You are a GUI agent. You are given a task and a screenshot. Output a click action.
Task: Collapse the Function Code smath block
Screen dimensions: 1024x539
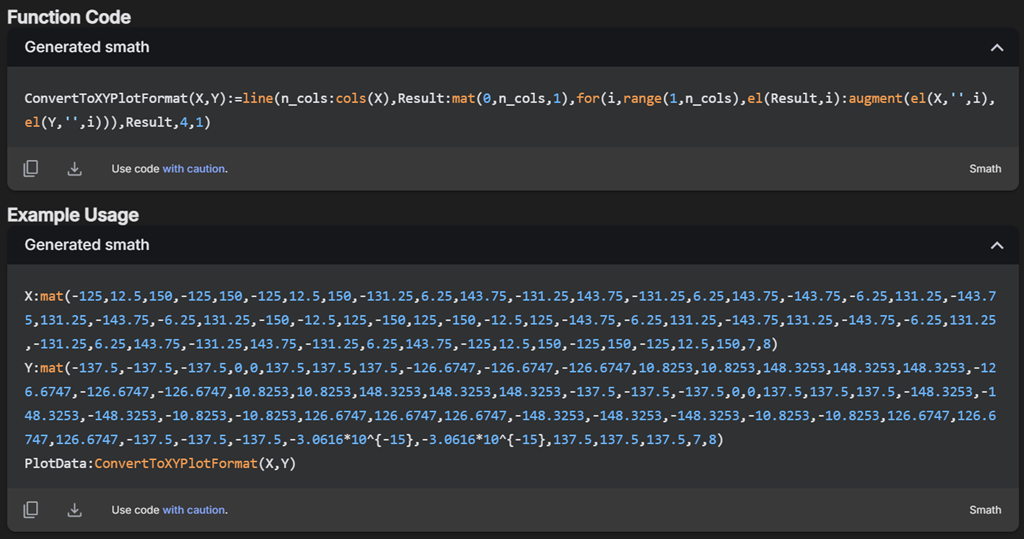point(996,47)
